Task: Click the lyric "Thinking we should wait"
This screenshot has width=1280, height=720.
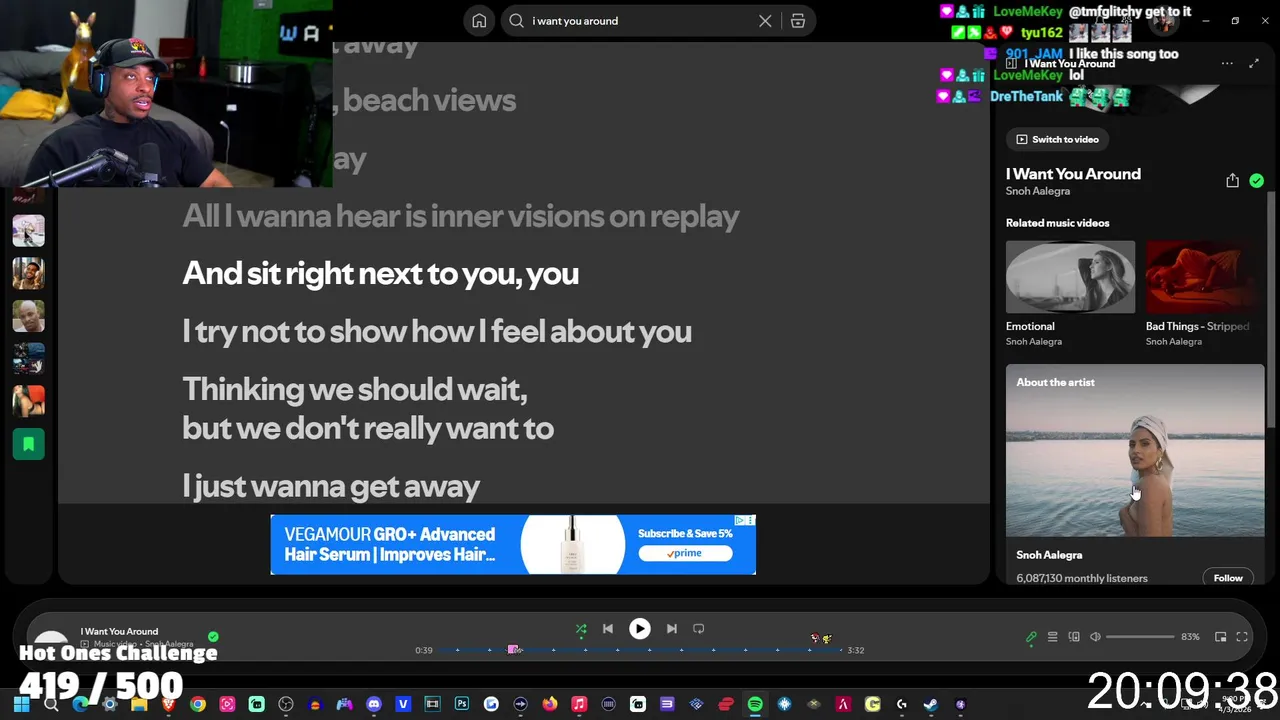Action: coord(354,389)
